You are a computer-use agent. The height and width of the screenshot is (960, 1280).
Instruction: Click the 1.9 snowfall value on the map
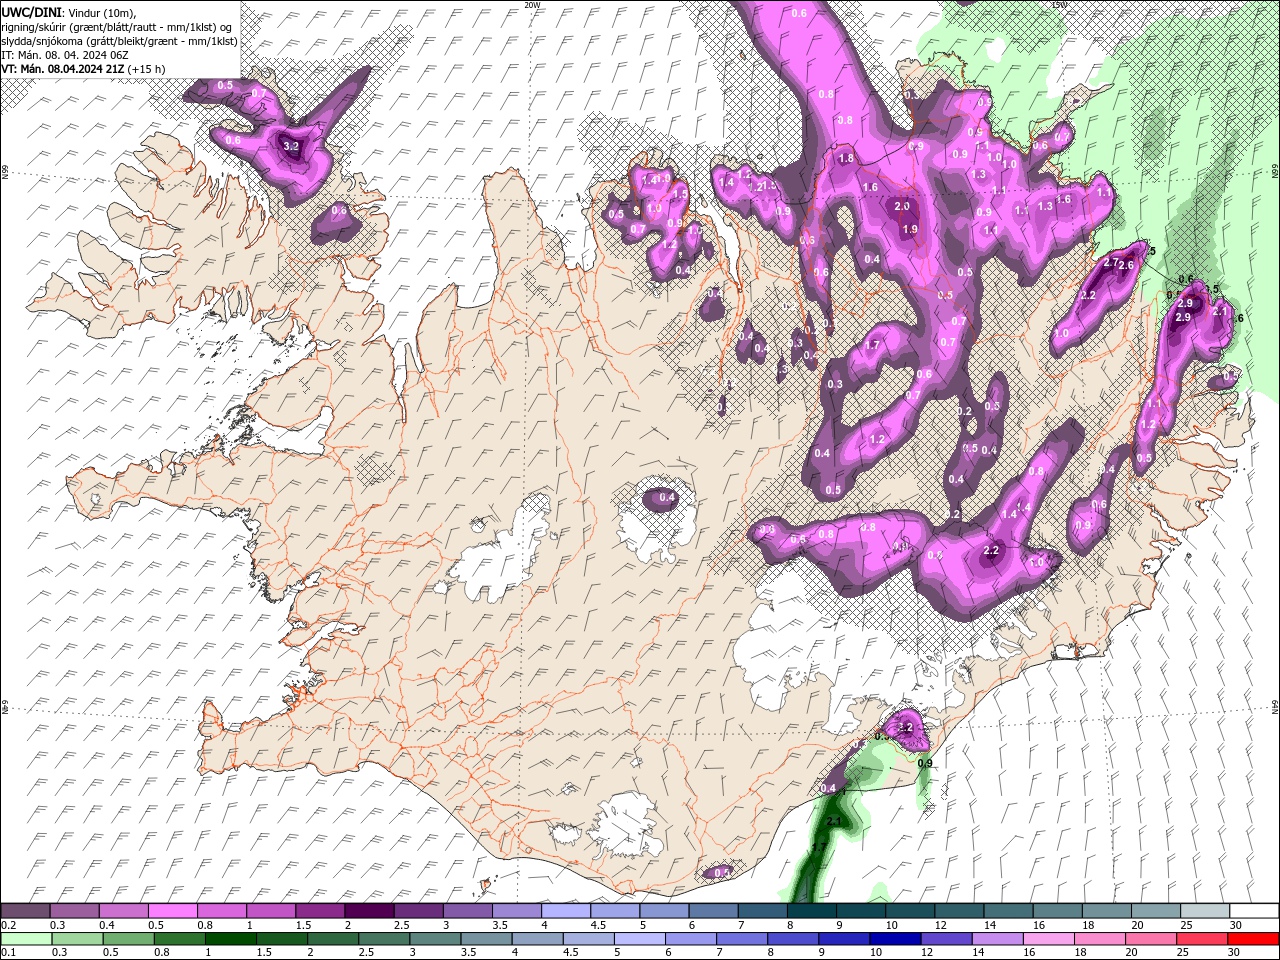point(910,229)
